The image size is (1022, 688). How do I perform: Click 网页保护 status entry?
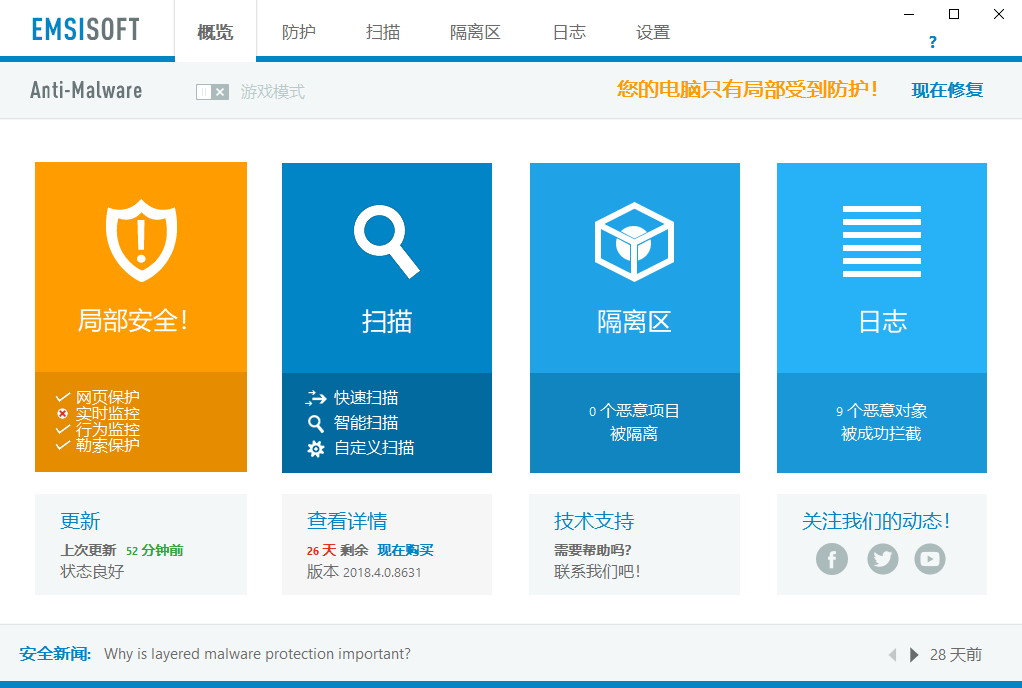(x=98, y=397)
